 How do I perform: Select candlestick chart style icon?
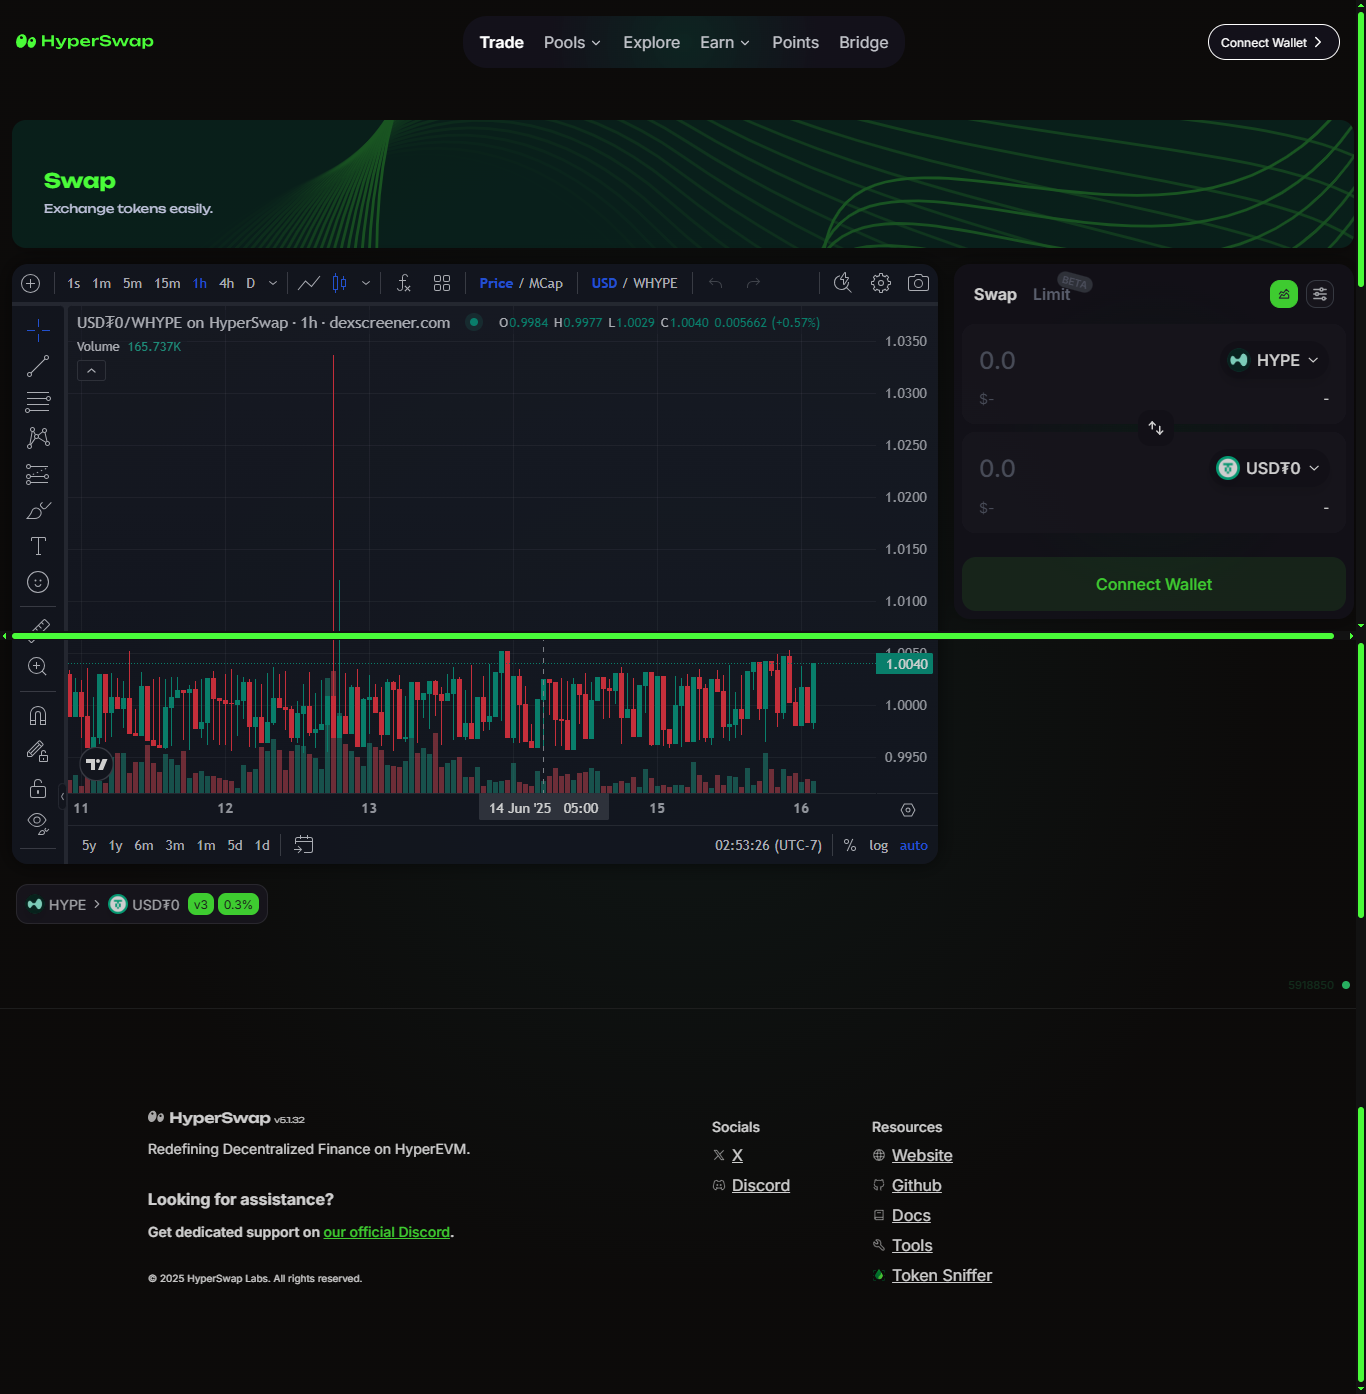(x=340, y=283)
